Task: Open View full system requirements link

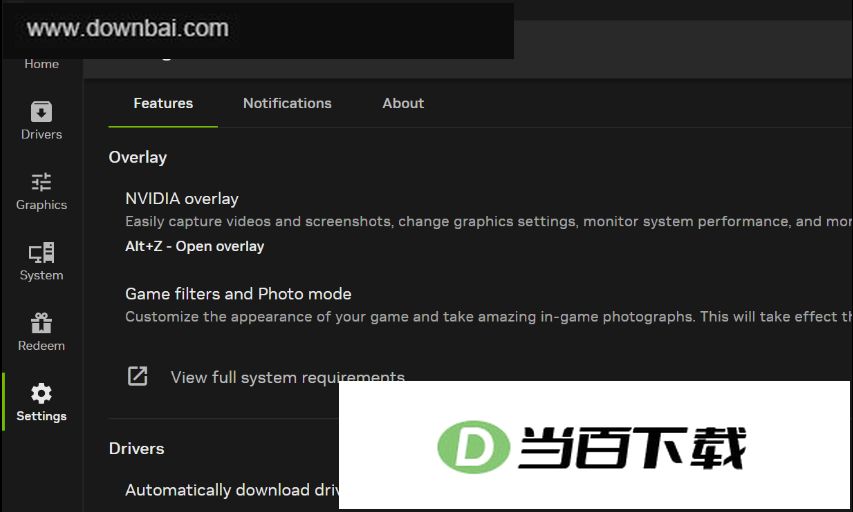Action: [x=288, y=377]
